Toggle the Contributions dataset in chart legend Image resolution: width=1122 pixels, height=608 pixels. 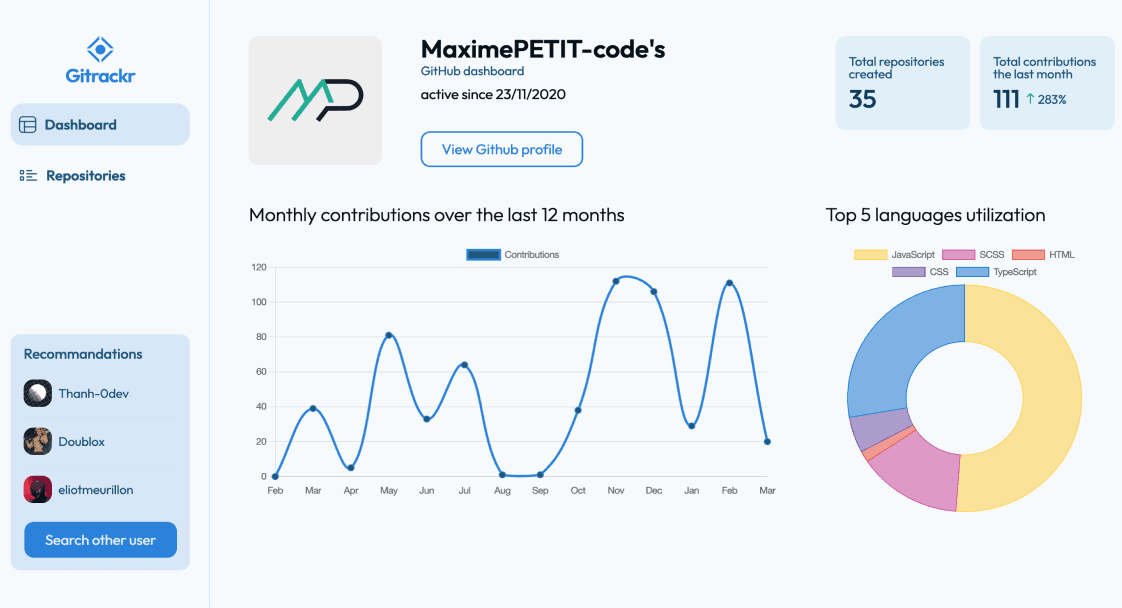[x=513, y=255]
